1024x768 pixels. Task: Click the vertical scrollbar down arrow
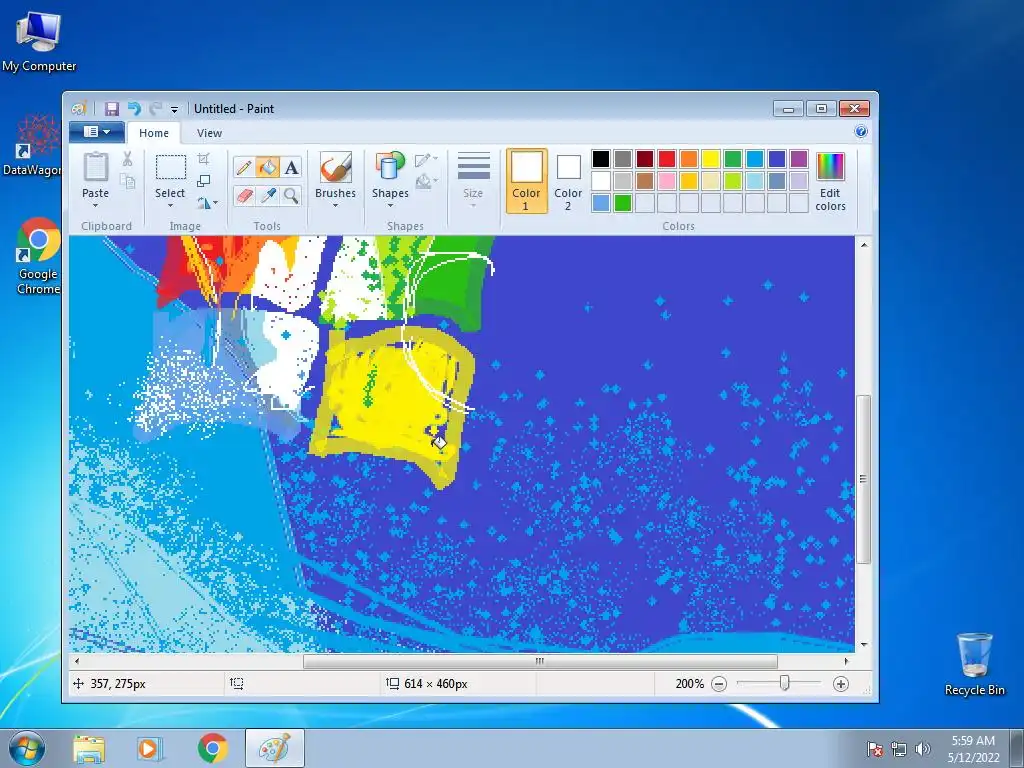[863, 645]
